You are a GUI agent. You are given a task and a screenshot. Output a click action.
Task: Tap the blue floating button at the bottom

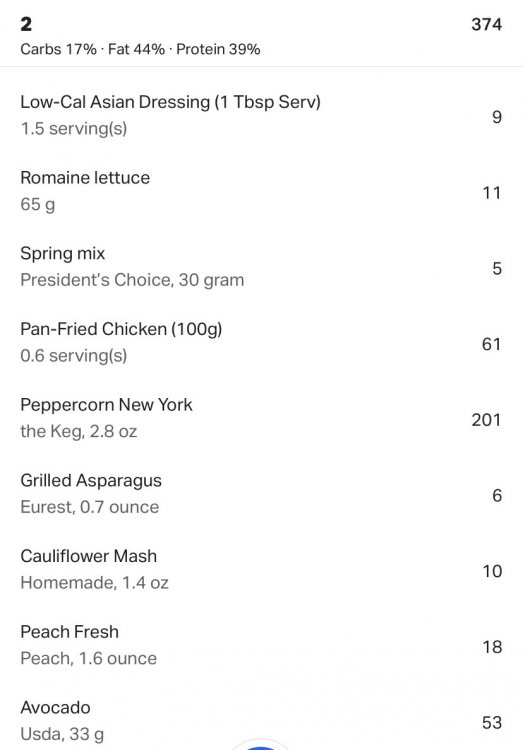pyautogui.click(x=261, y=745)
